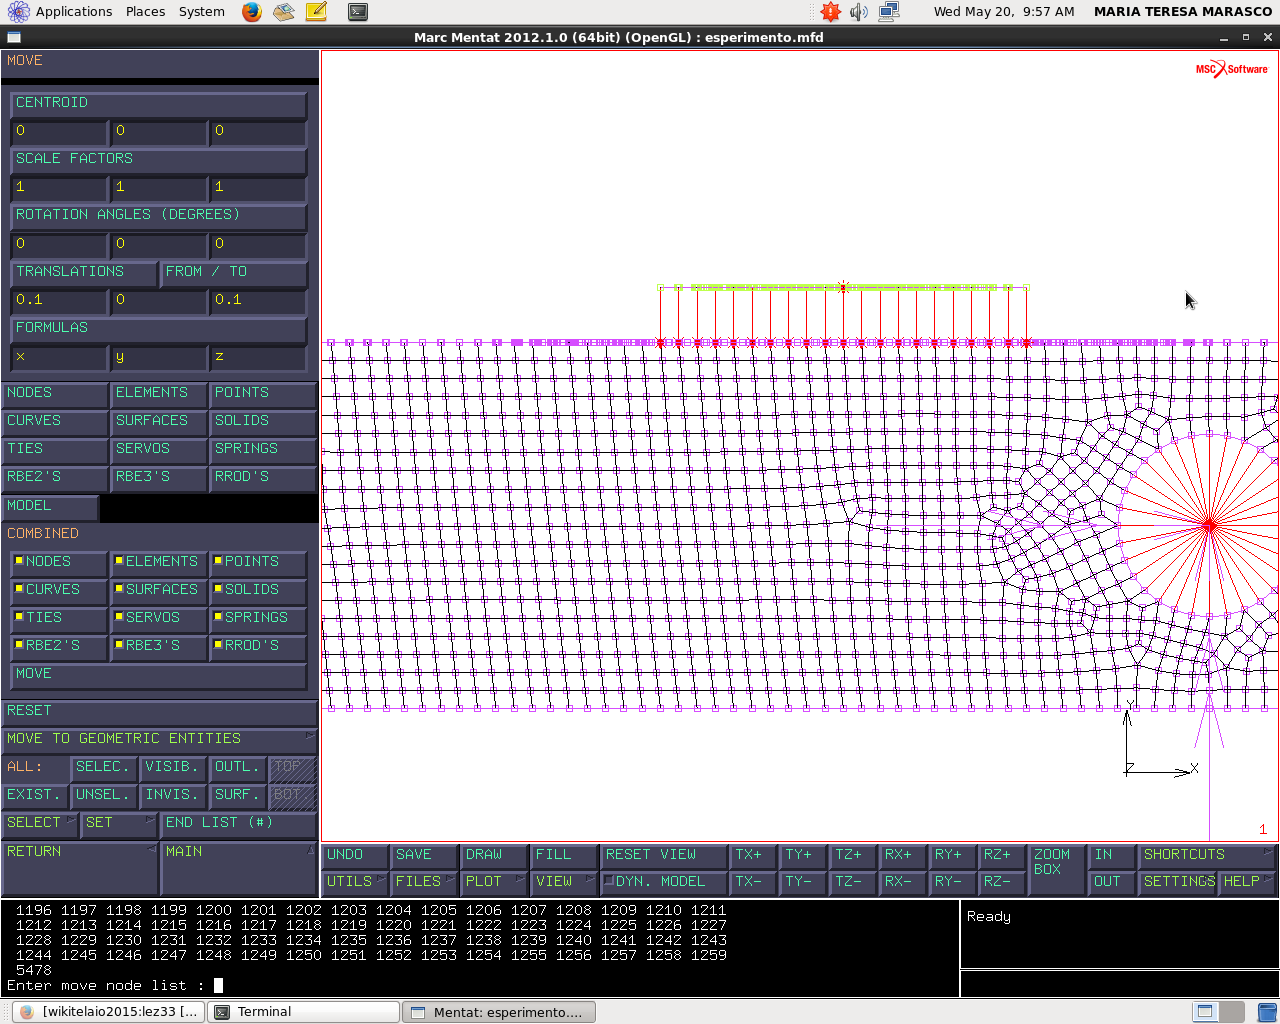Toggle the combined ELEMENTS option
Screen dimensions: 1280x1024
159,562
